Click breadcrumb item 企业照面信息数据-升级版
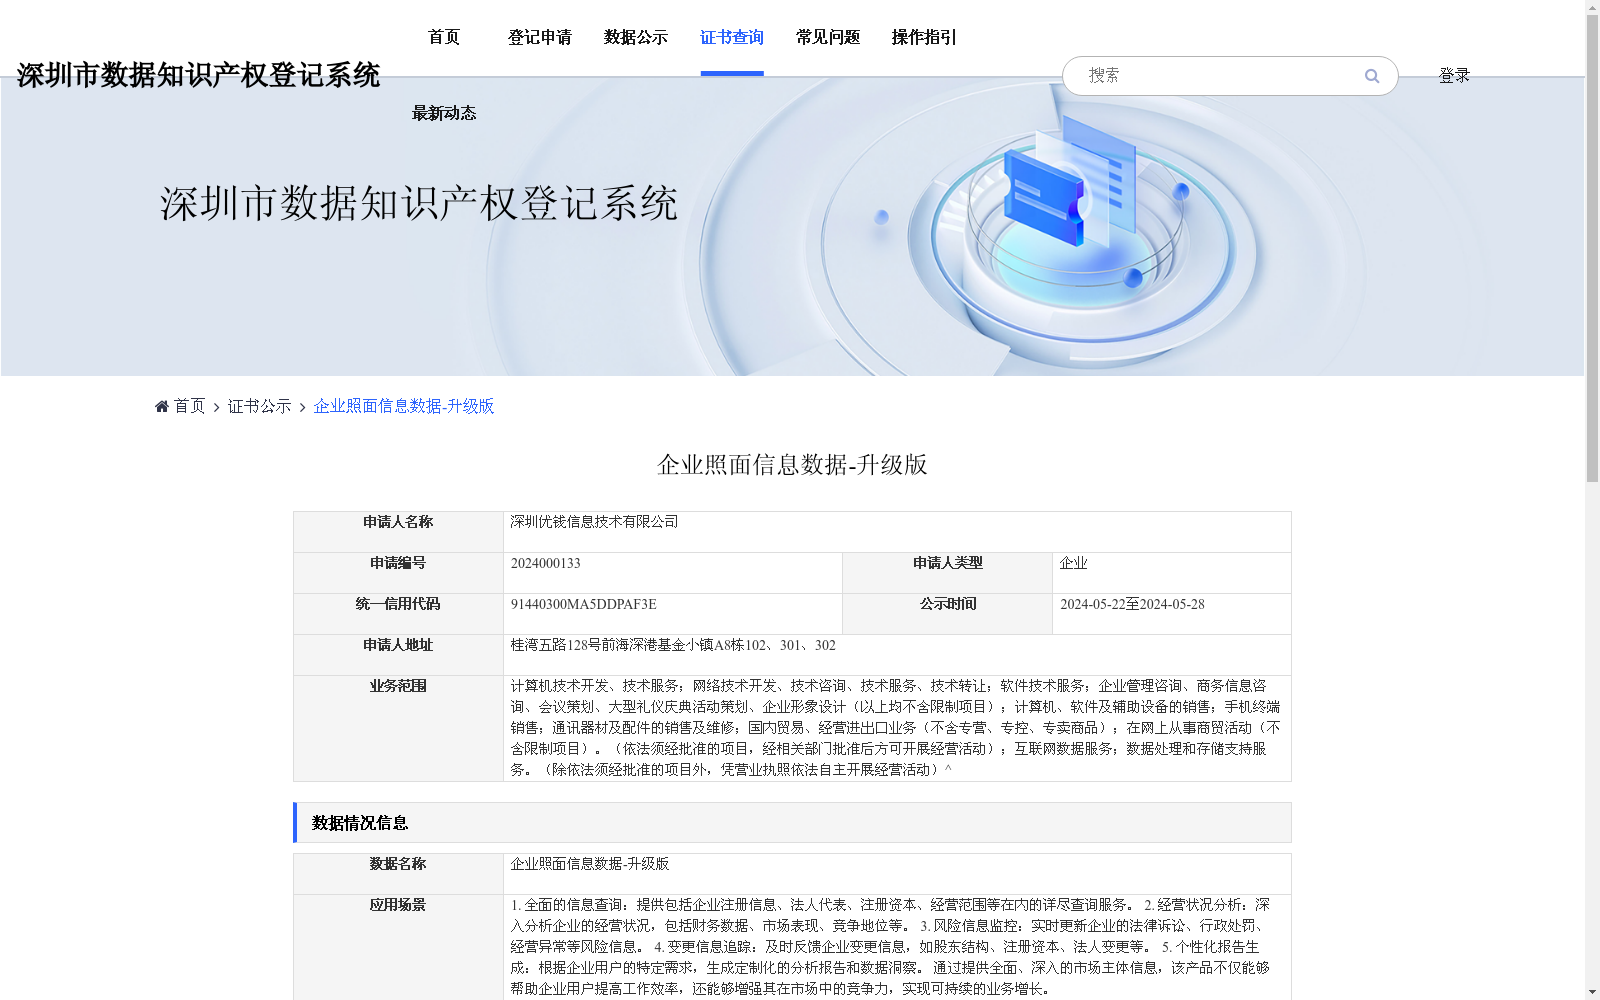The image size is (1600, 1000). [x=404, y=406]
